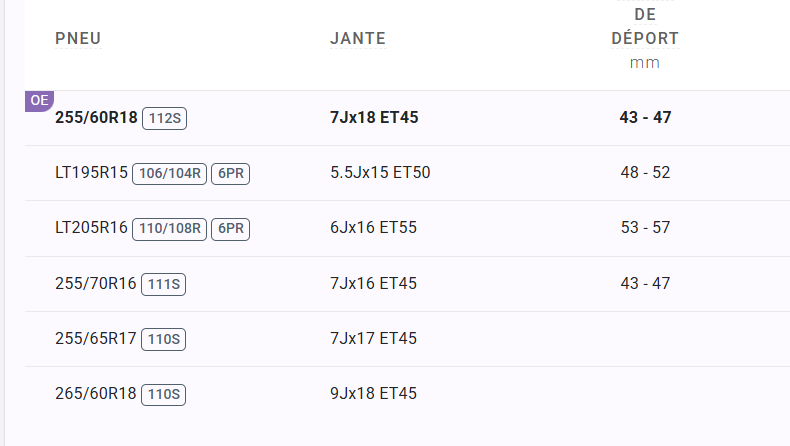This screenshot has width=790, height=446.
Task: Select tire size LT195R15
Action: point(91,172)
